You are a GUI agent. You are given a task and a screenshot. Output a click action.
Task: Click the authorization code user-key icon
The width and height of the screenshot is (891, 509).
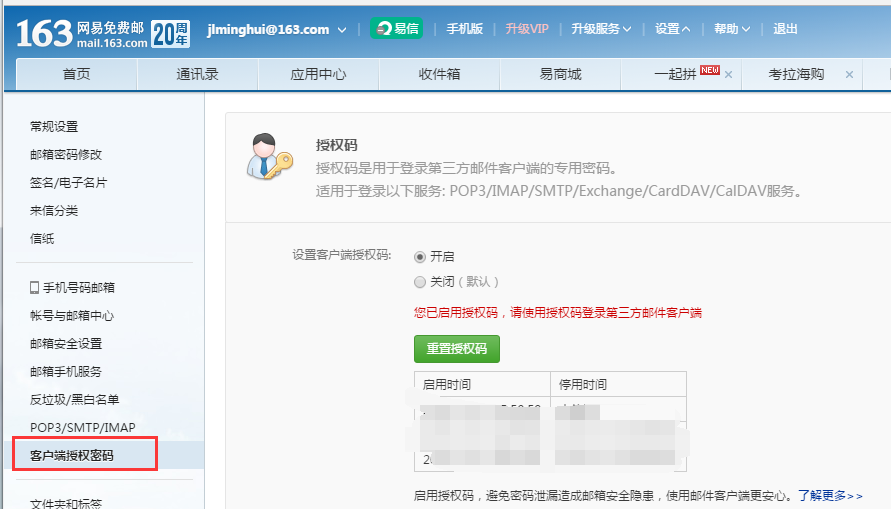pyautogui.click(x=269, y=156)
